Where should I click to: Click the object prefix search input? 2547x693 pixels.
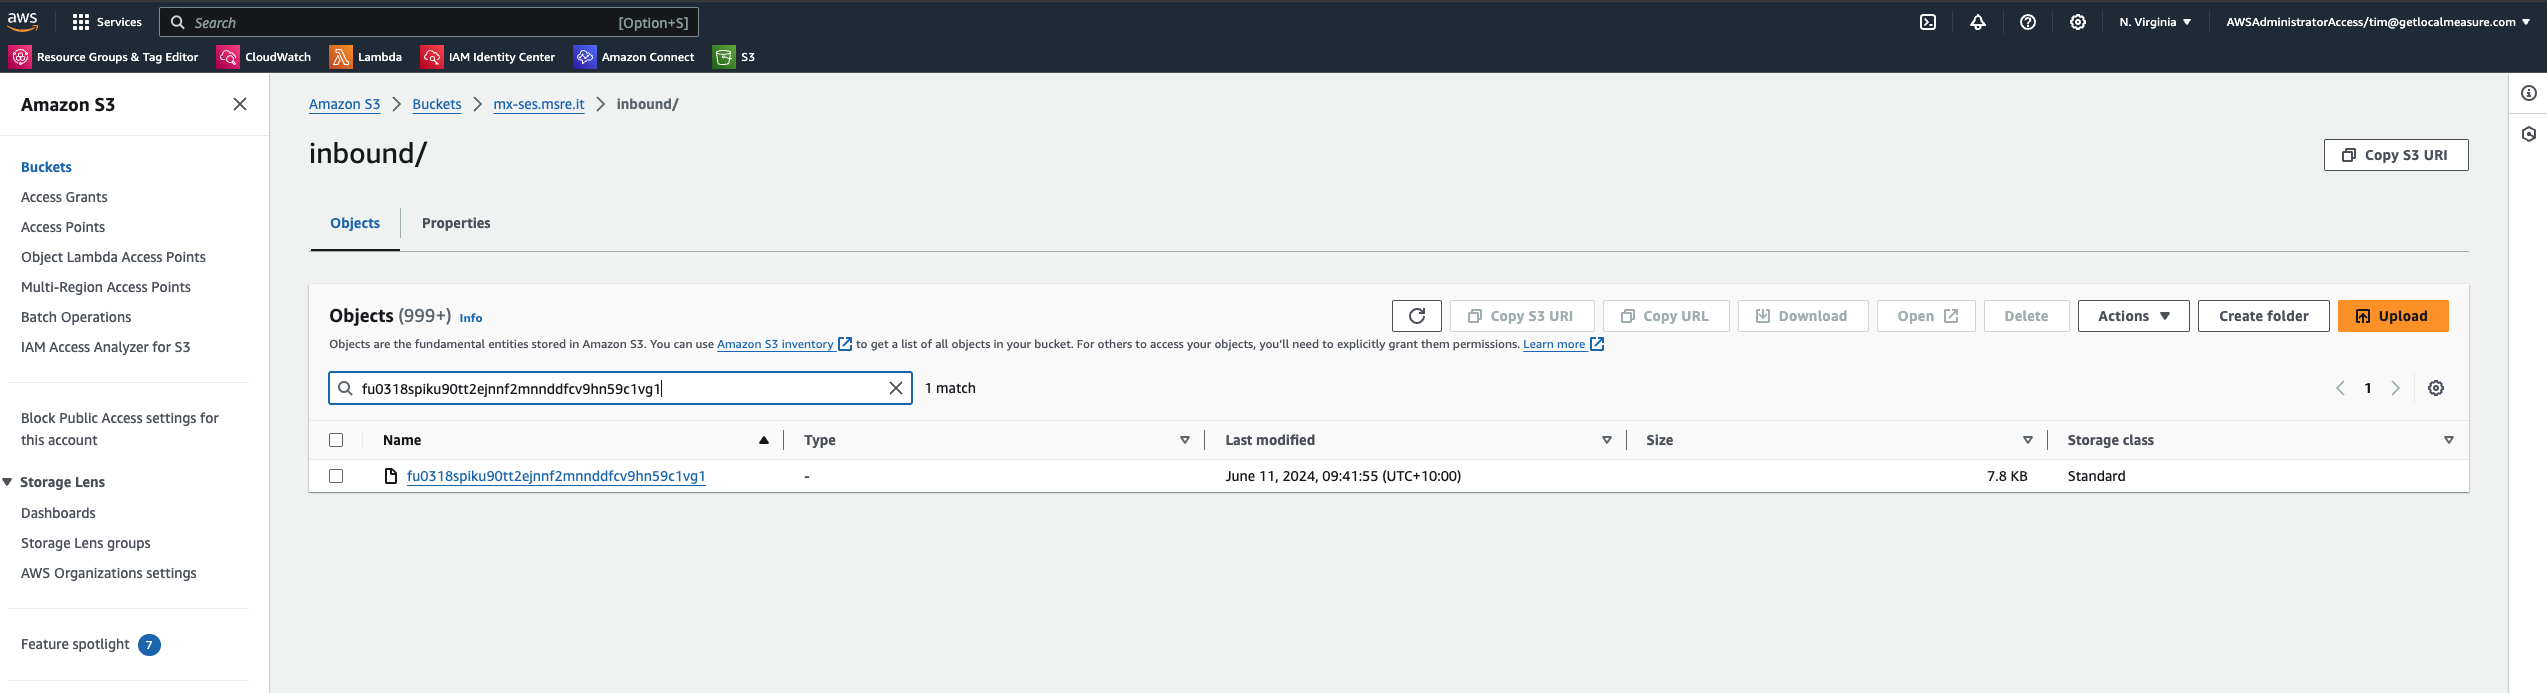(620, 388)
